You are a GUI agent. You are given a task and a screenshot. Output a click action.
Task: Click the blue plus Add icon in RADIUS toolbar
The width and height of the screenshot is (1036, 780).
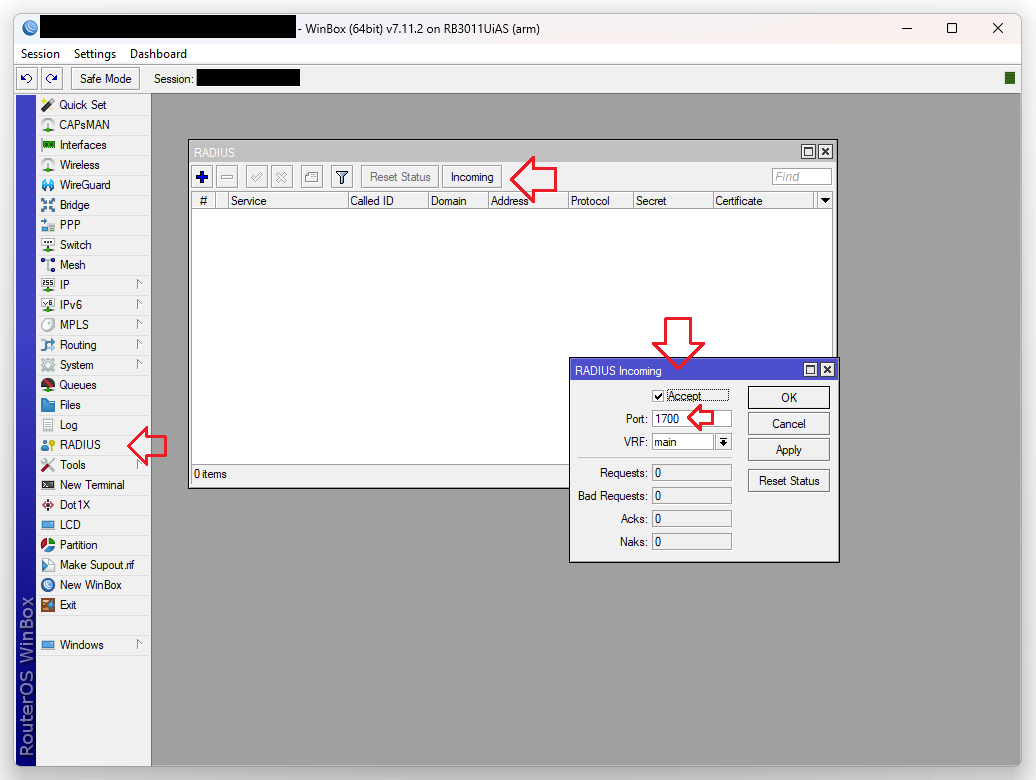(x=202, y=177)
